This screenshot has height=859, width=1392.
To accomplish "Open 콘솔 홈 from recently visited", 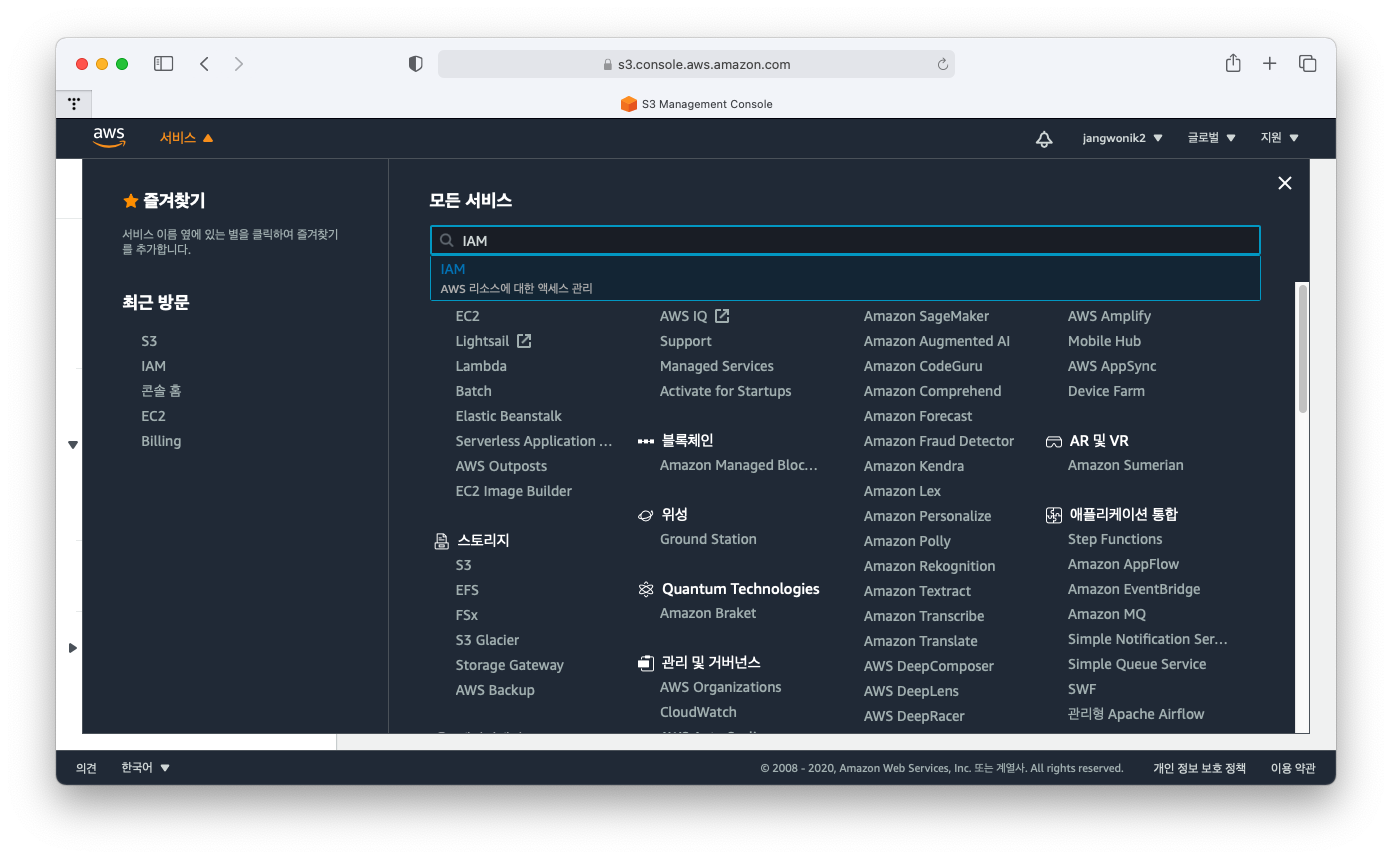I will click(161, 391).
